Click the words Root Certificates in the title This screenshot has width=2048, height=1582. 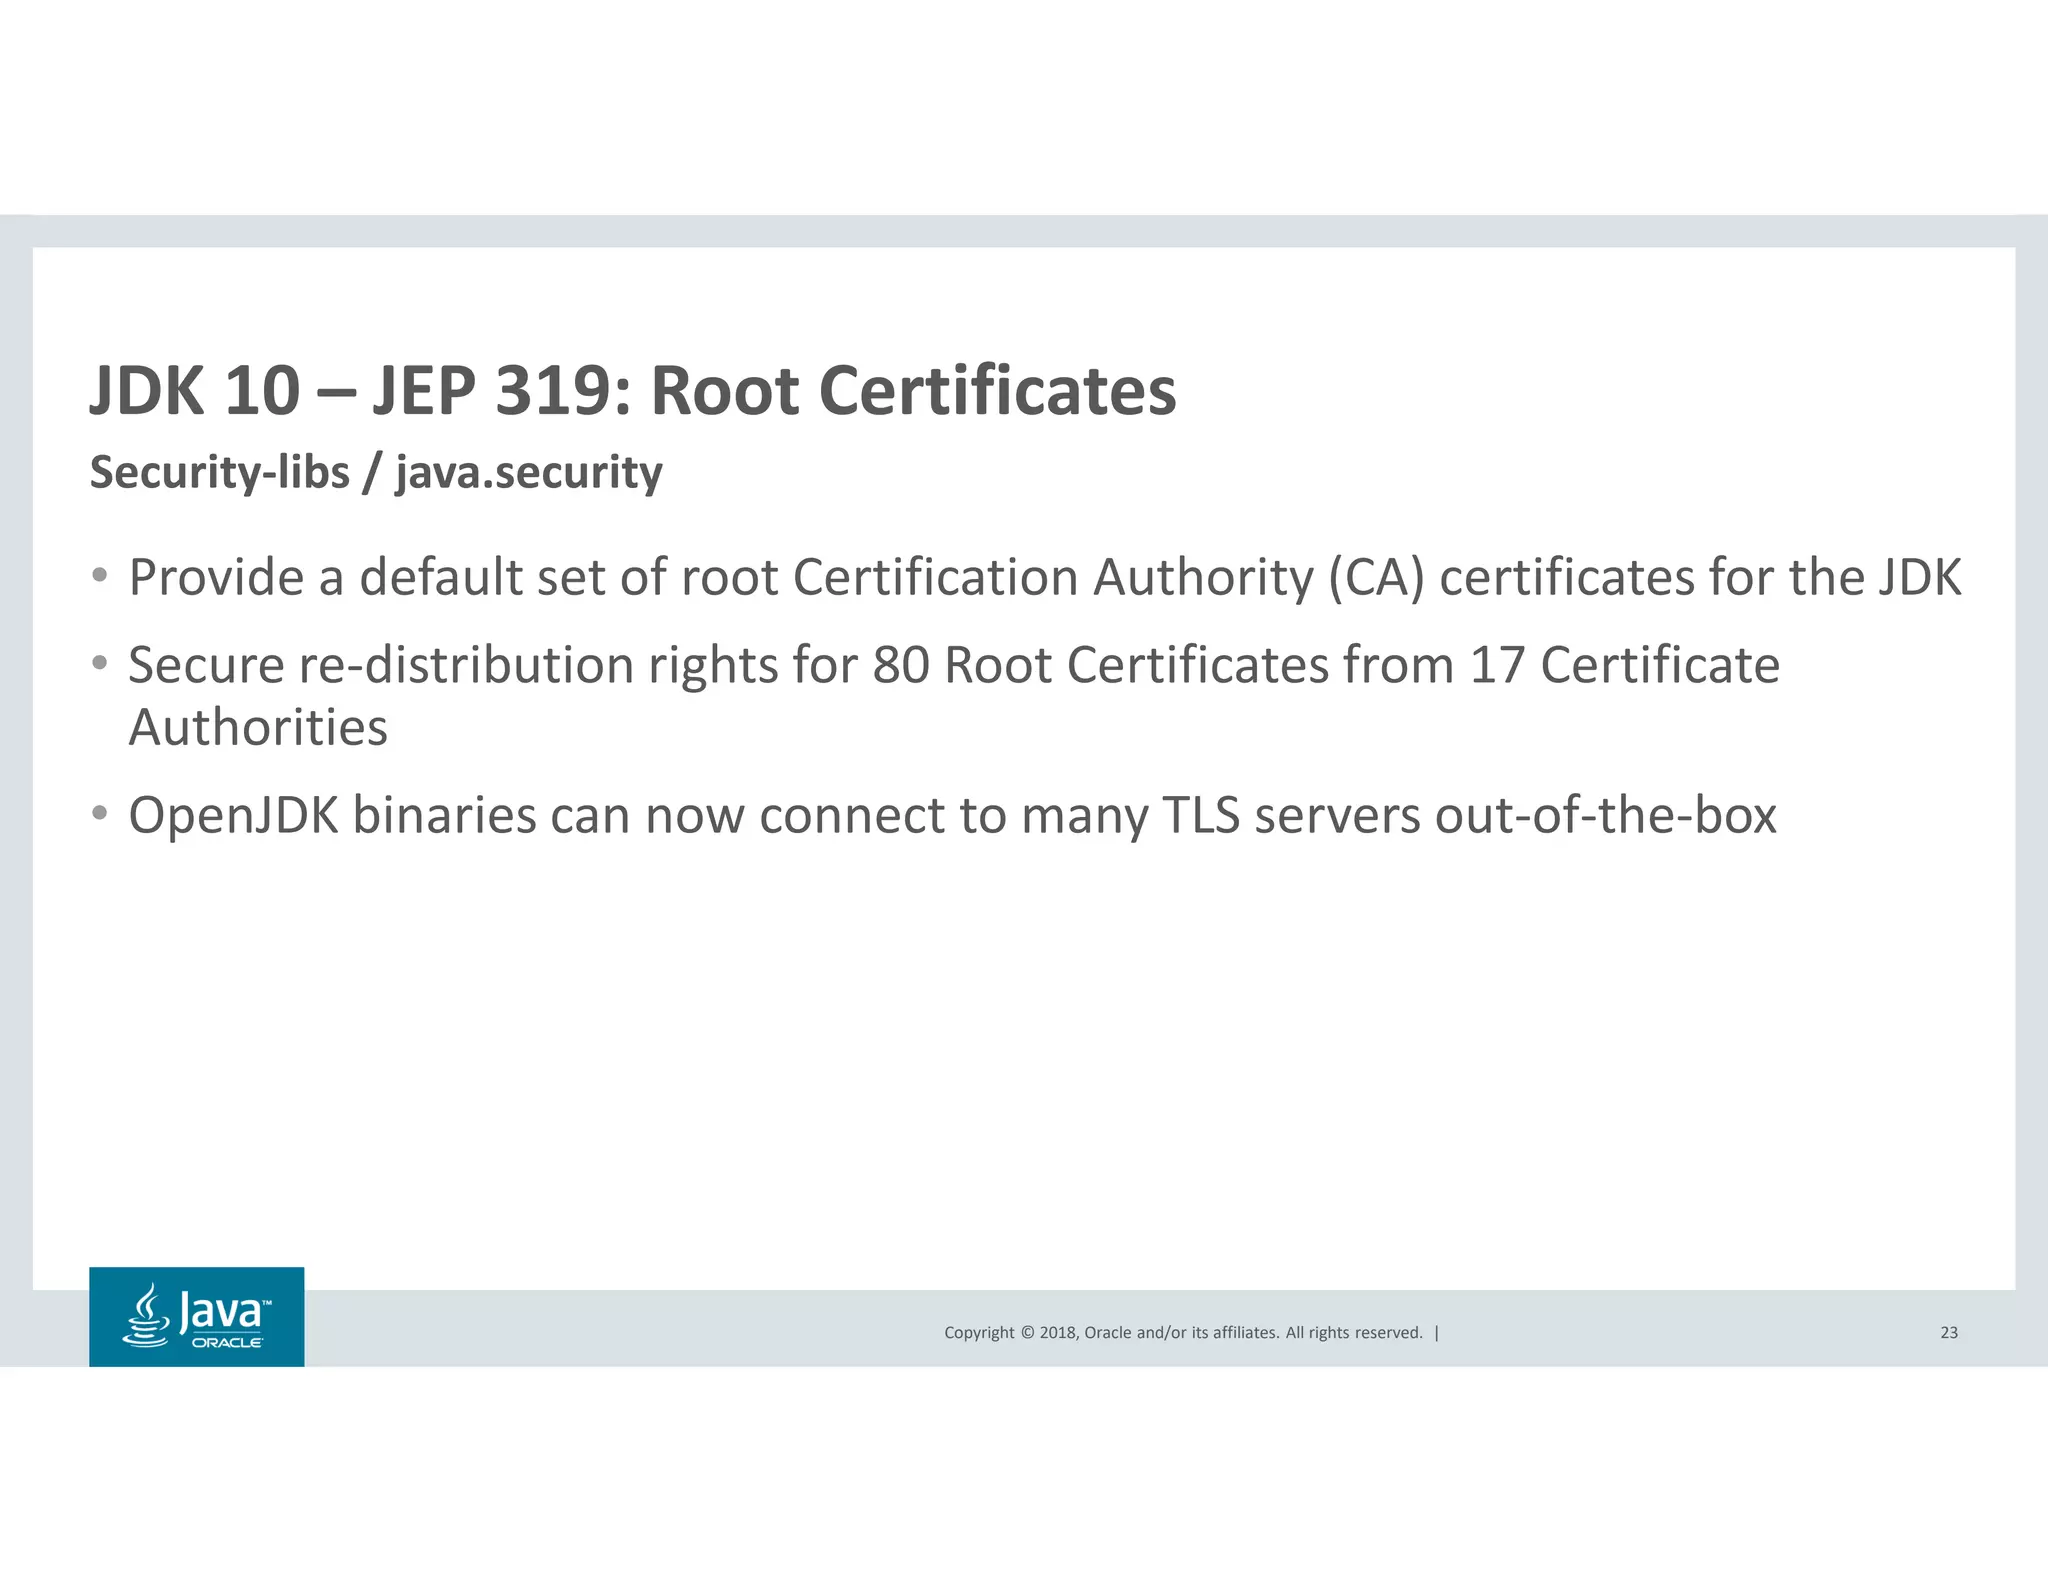[913, 391]
